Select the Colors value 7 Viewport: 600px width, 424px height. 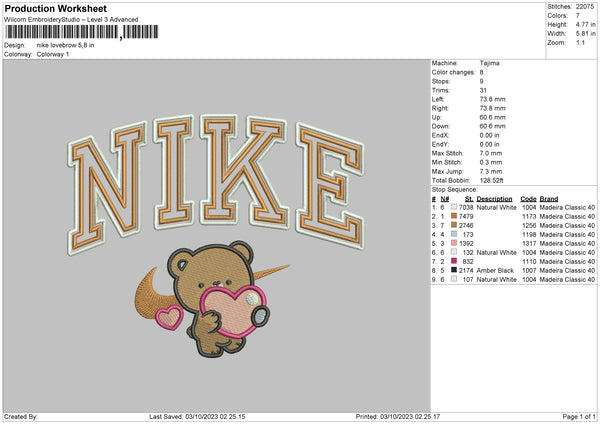[x=578, y=16]
